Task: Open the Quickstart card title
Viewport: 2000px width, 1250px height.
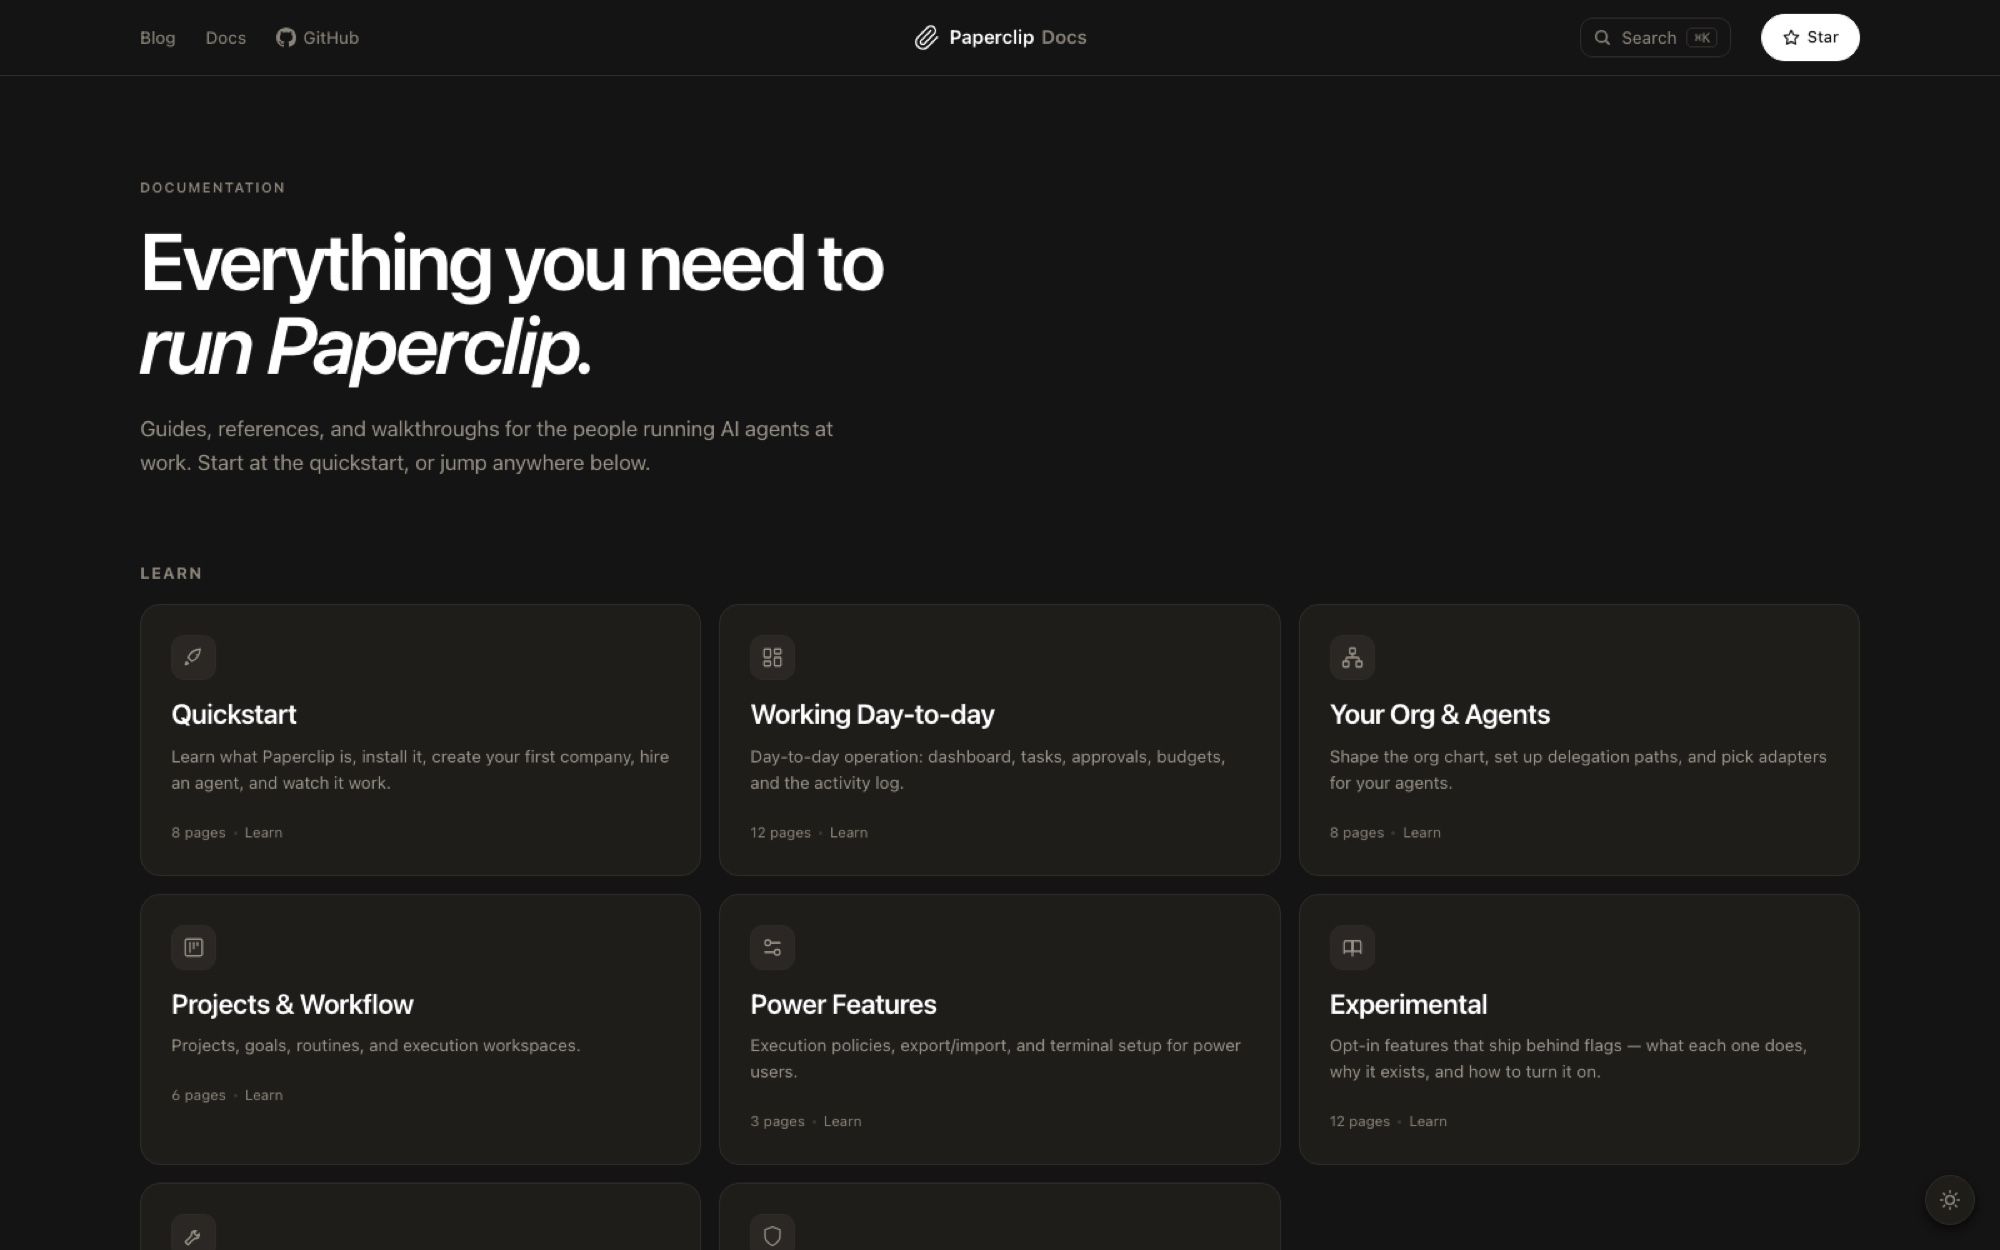Action: click(234, 714)
